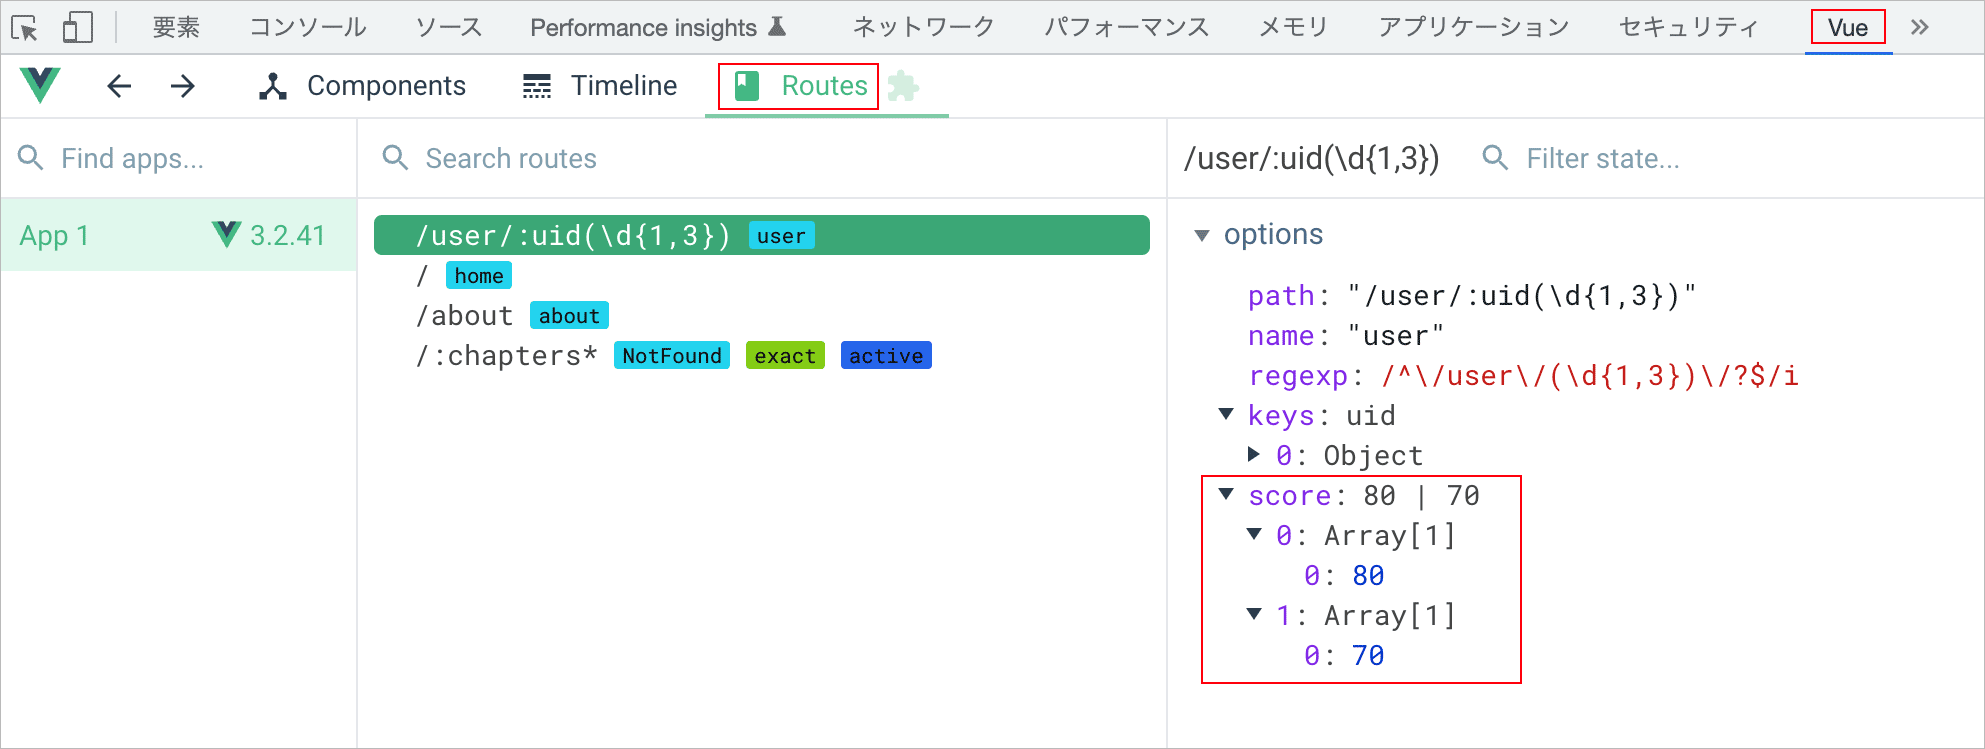Click the inspect element cursor icon
This screenshot has width=1985, height=749.
click(25, 28)
